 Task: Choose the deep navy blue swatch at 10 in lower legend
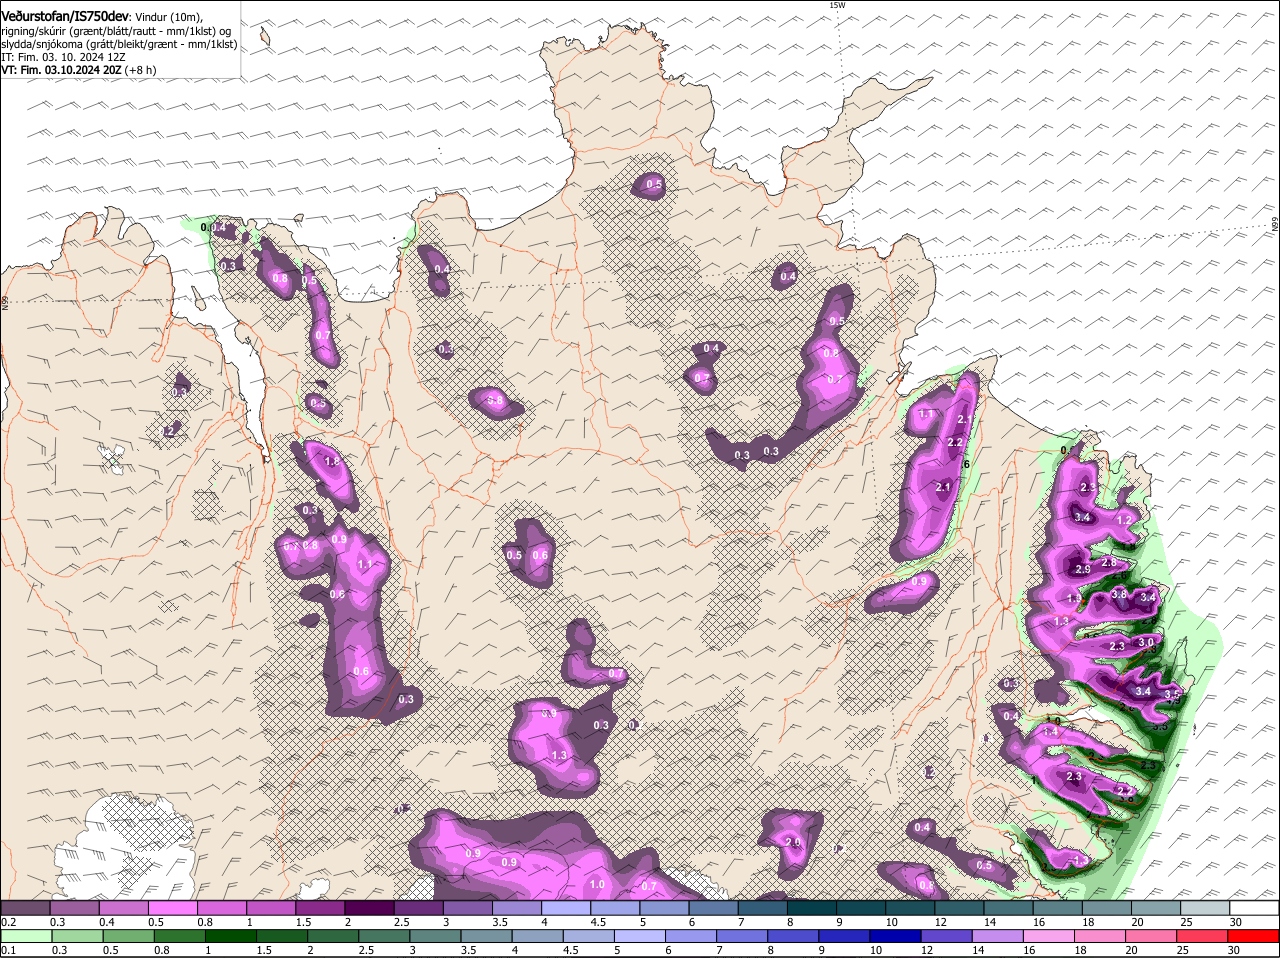(x=896, y=936)
